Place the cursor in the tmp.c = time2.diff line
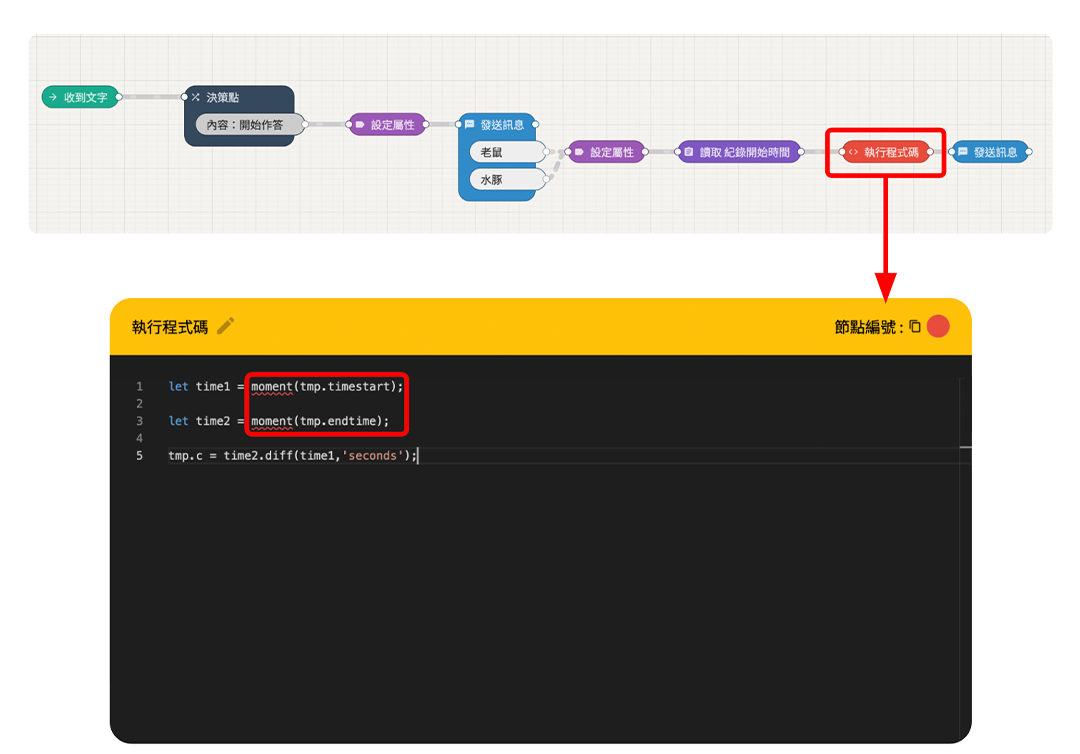 coord(293,455)
